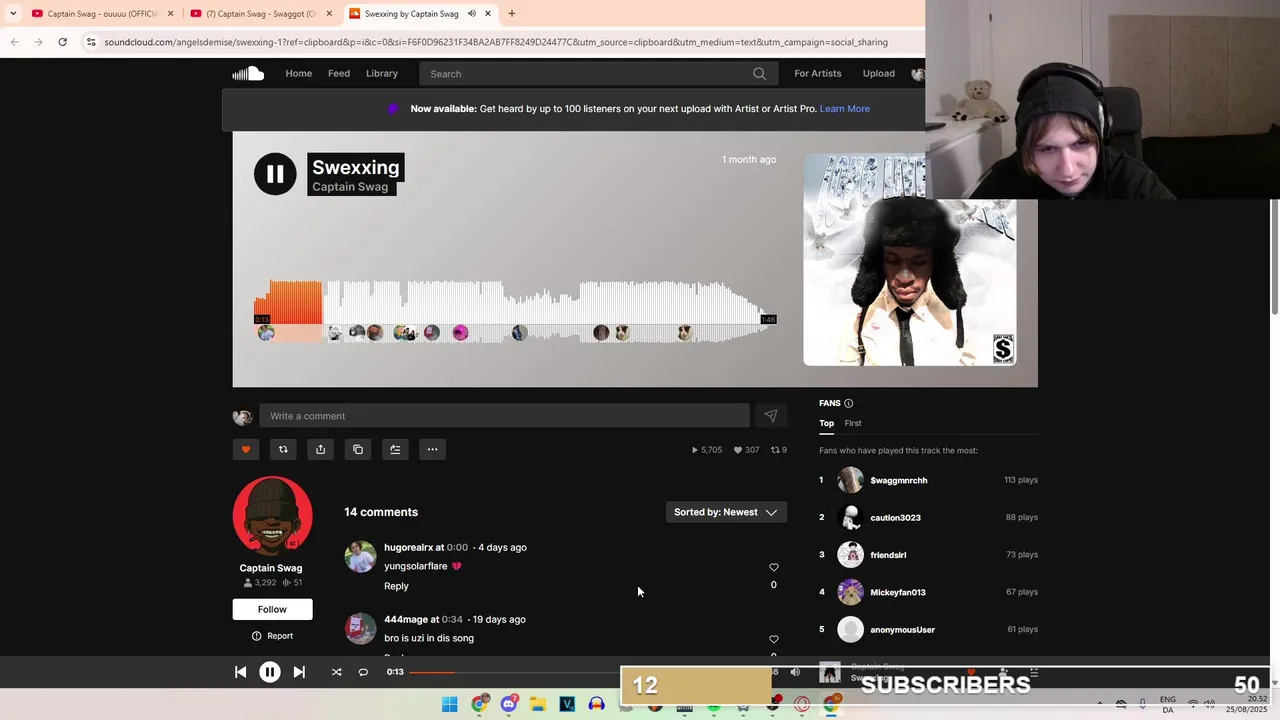Open the Upload page
The height and width of the screenshot is (720, 1280).
tap(879, 73)
